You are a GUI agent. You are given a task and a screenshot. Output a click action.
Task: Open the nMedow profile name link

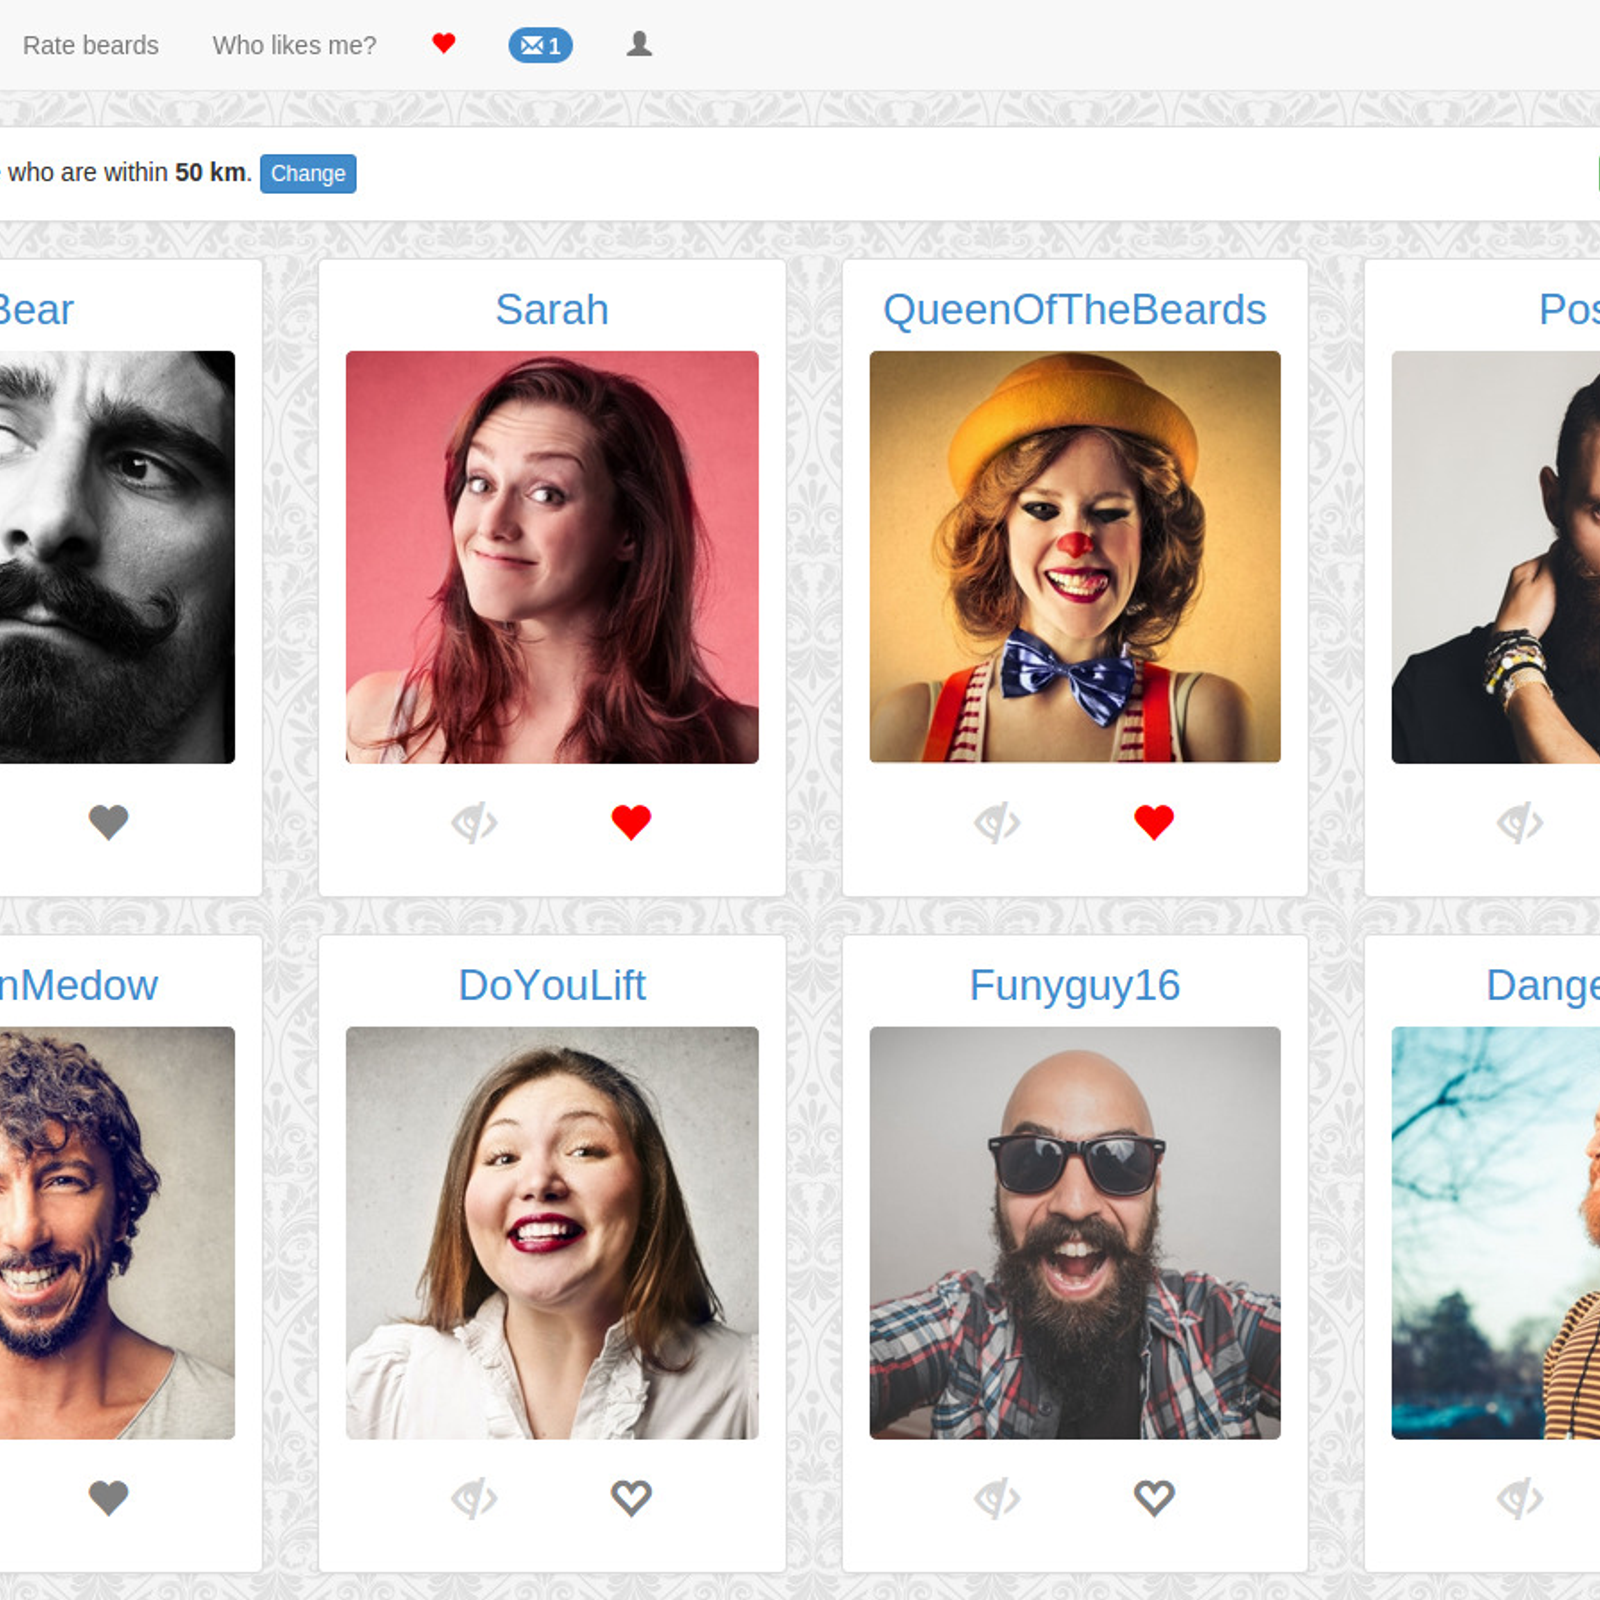pos(79,986)
